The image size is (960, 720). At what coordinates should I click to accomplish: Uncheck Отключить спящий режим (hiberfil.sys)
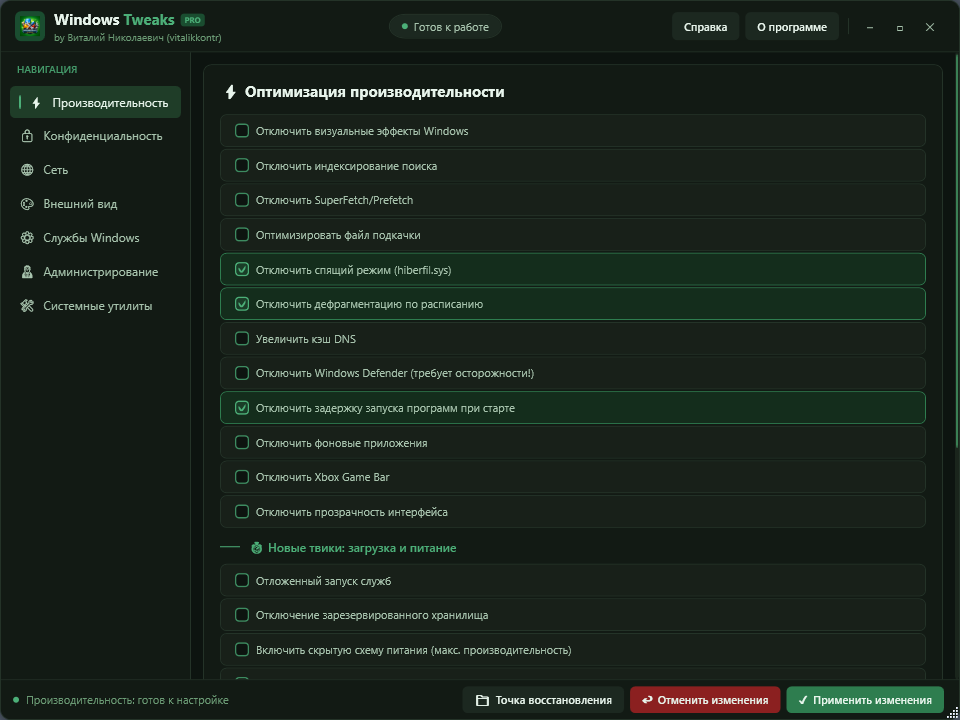(x=242, y=269)
